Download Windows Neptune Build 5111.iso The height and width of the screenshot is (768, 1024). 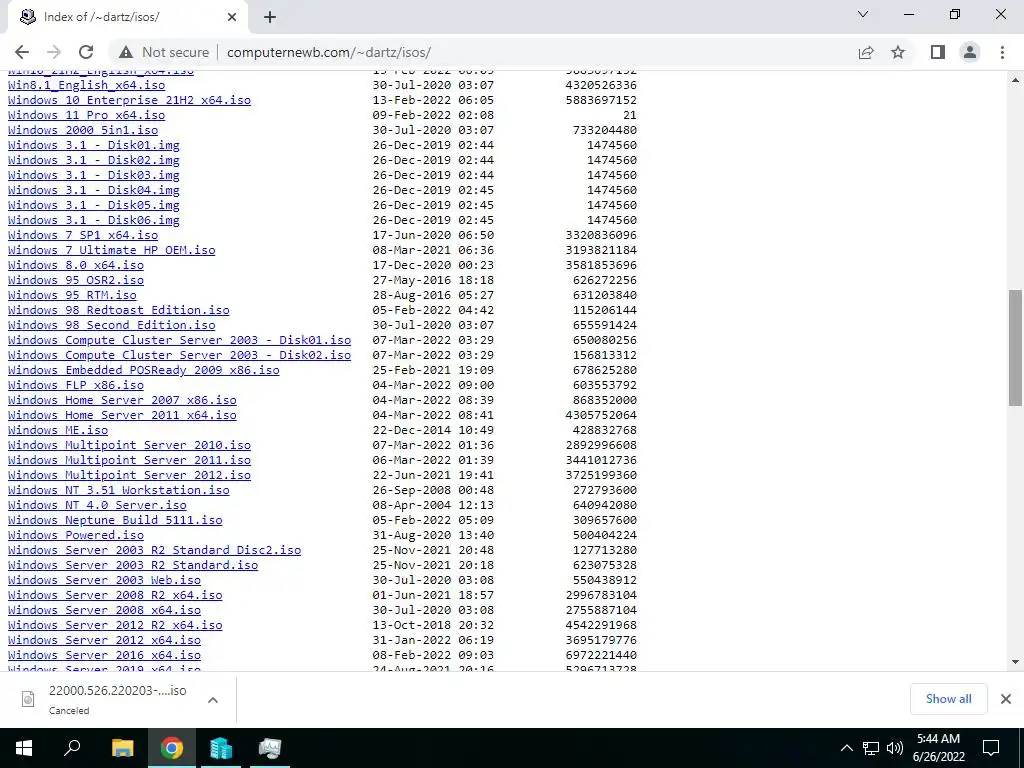(115, 520)
